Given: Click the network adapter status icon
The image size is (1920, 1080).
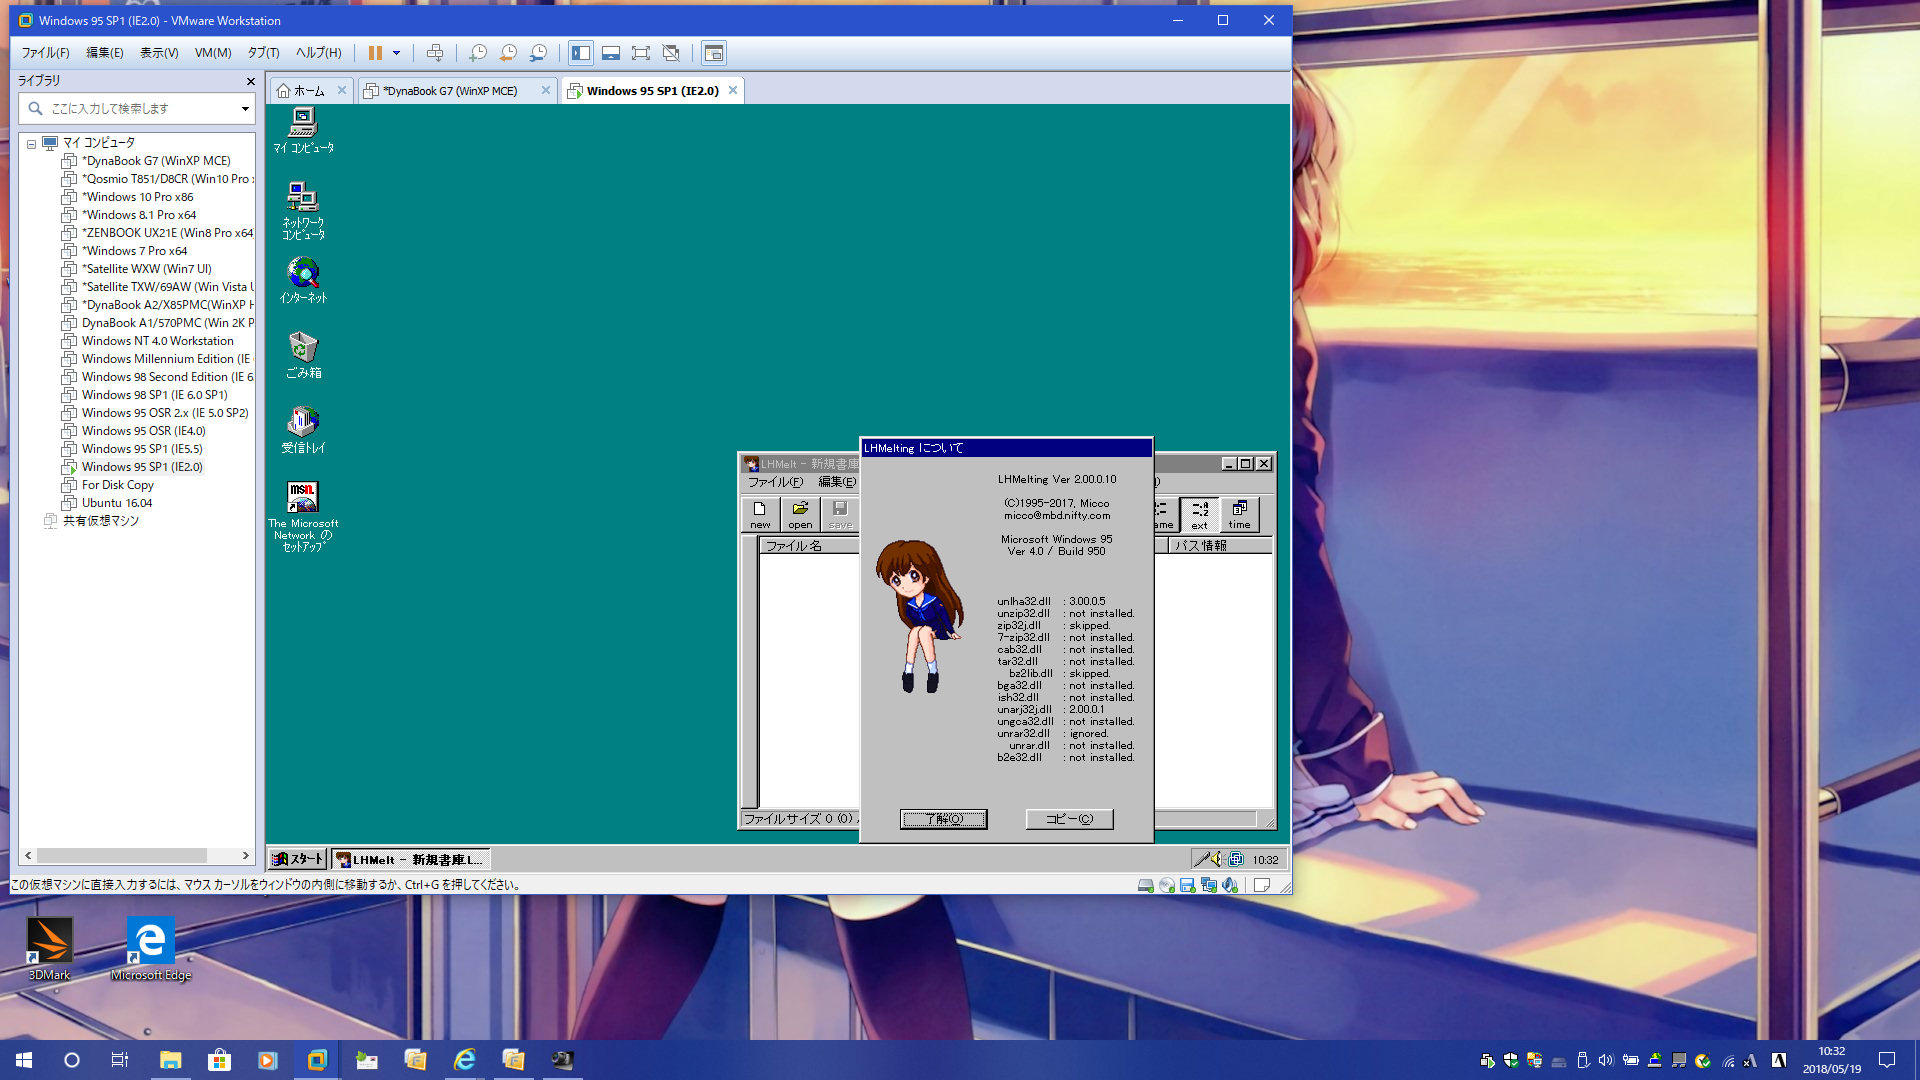Looking at the screenshot, I should tap(1208, 885).
